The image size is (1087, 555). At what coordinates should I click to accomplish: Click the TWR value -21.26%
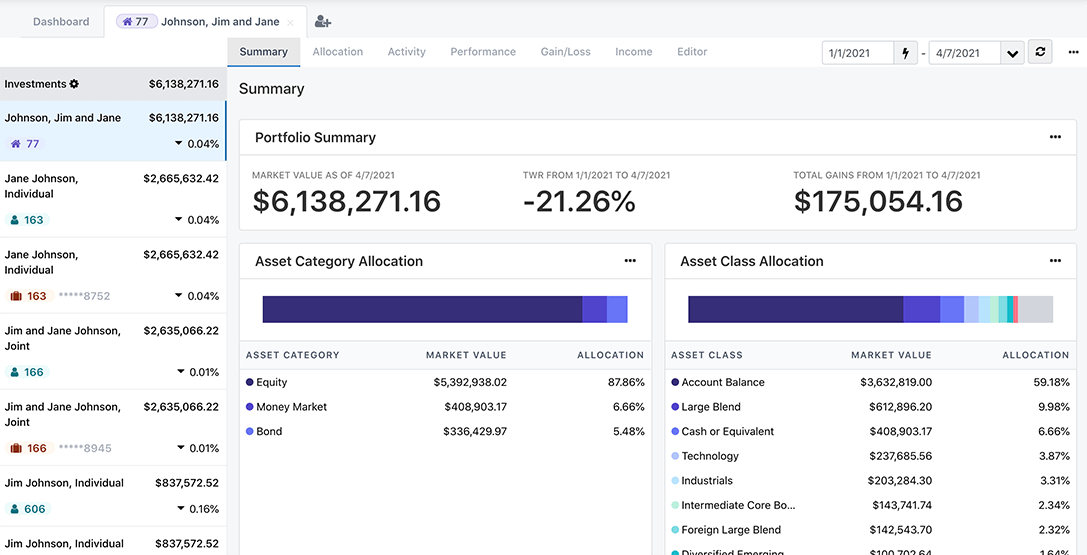(x=579, y=201)
